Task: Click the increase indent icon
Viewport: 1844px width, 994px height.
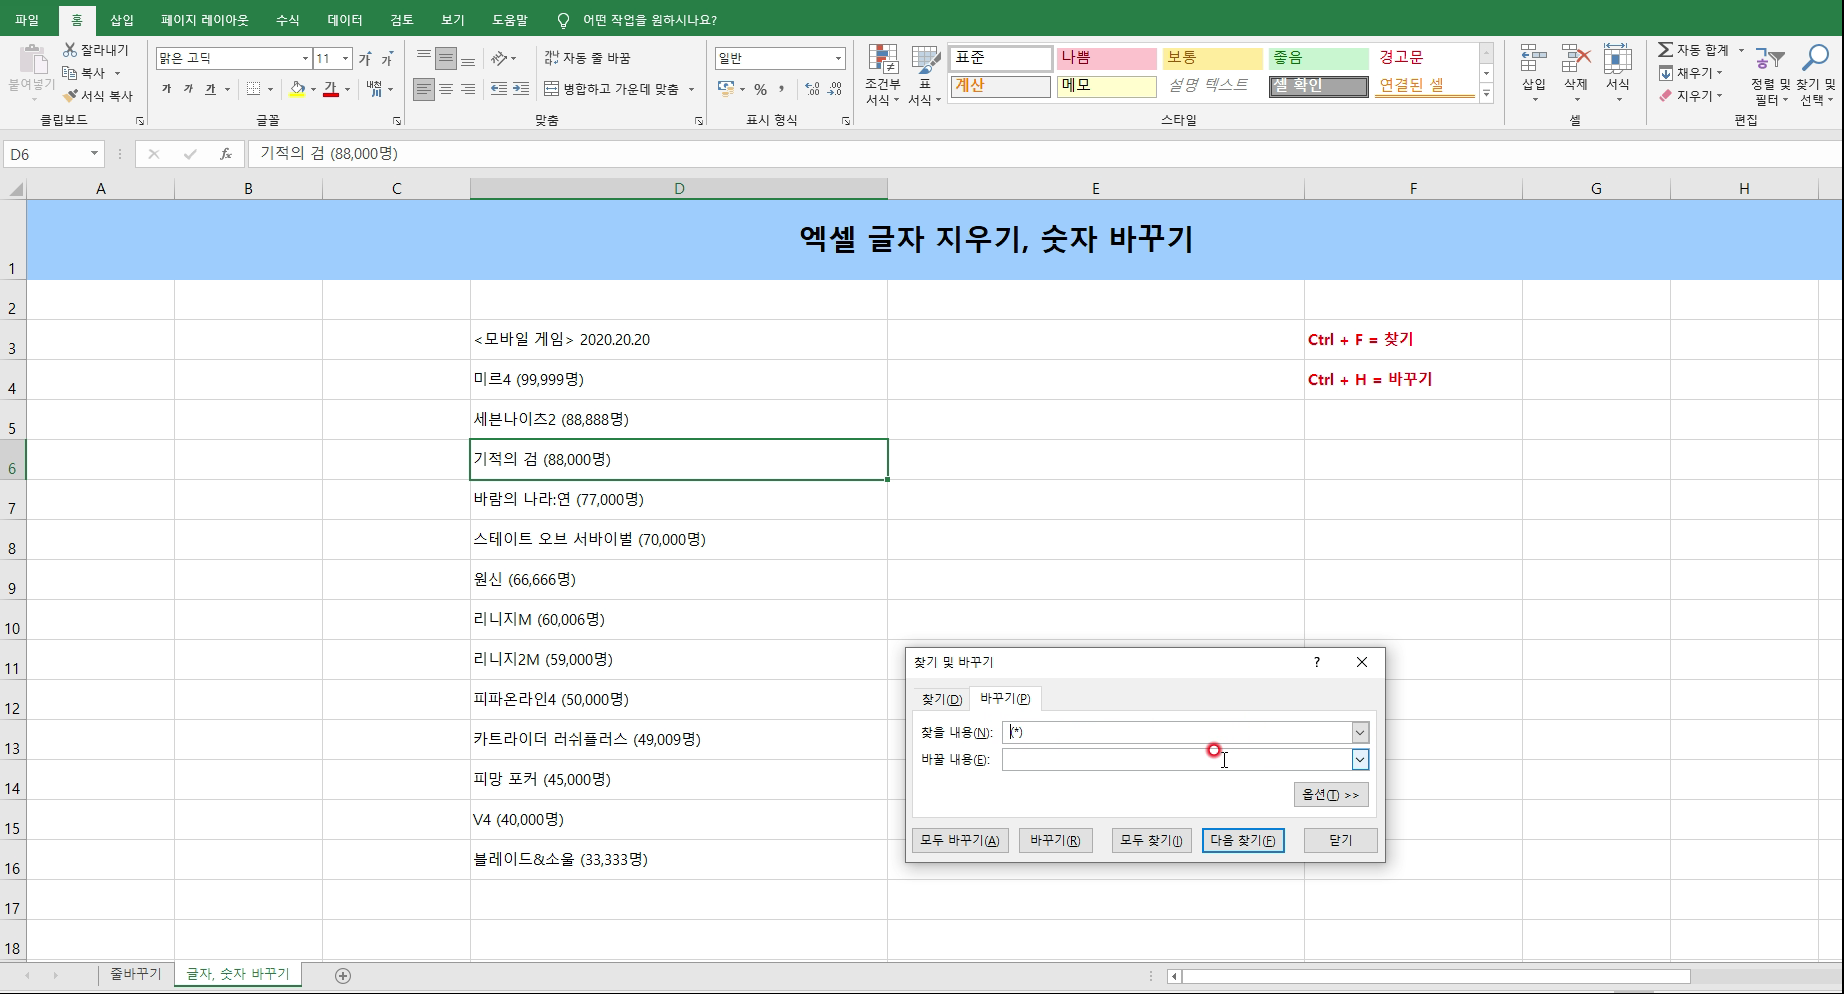Action: point(521,89)
